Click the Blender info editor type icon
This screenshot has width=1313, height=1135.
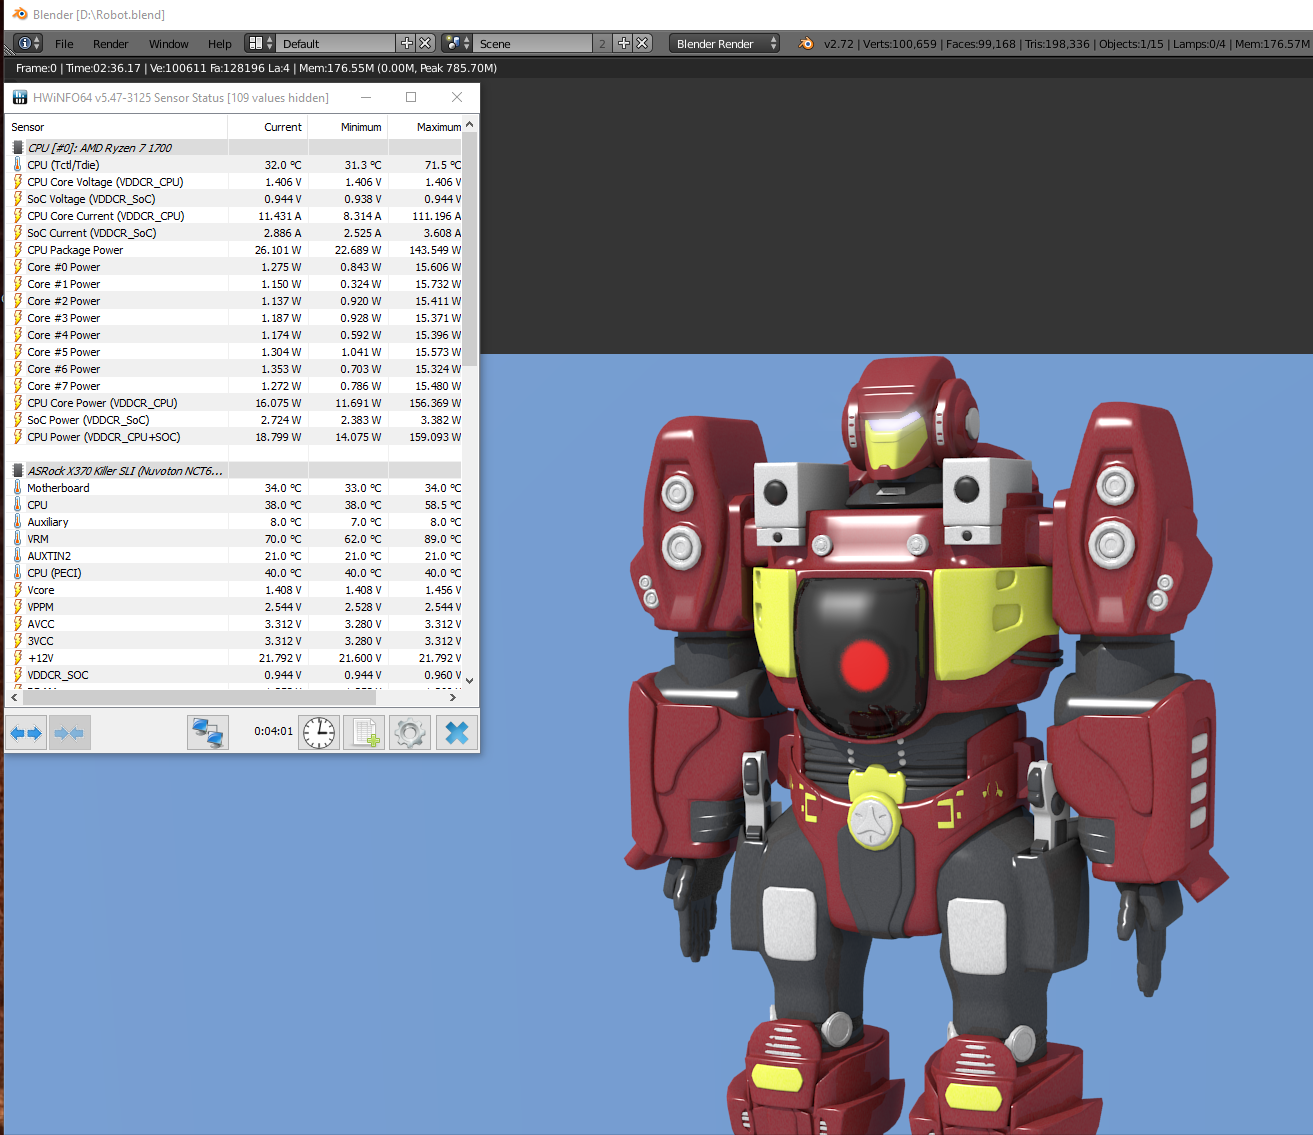(x=28, y=43)
